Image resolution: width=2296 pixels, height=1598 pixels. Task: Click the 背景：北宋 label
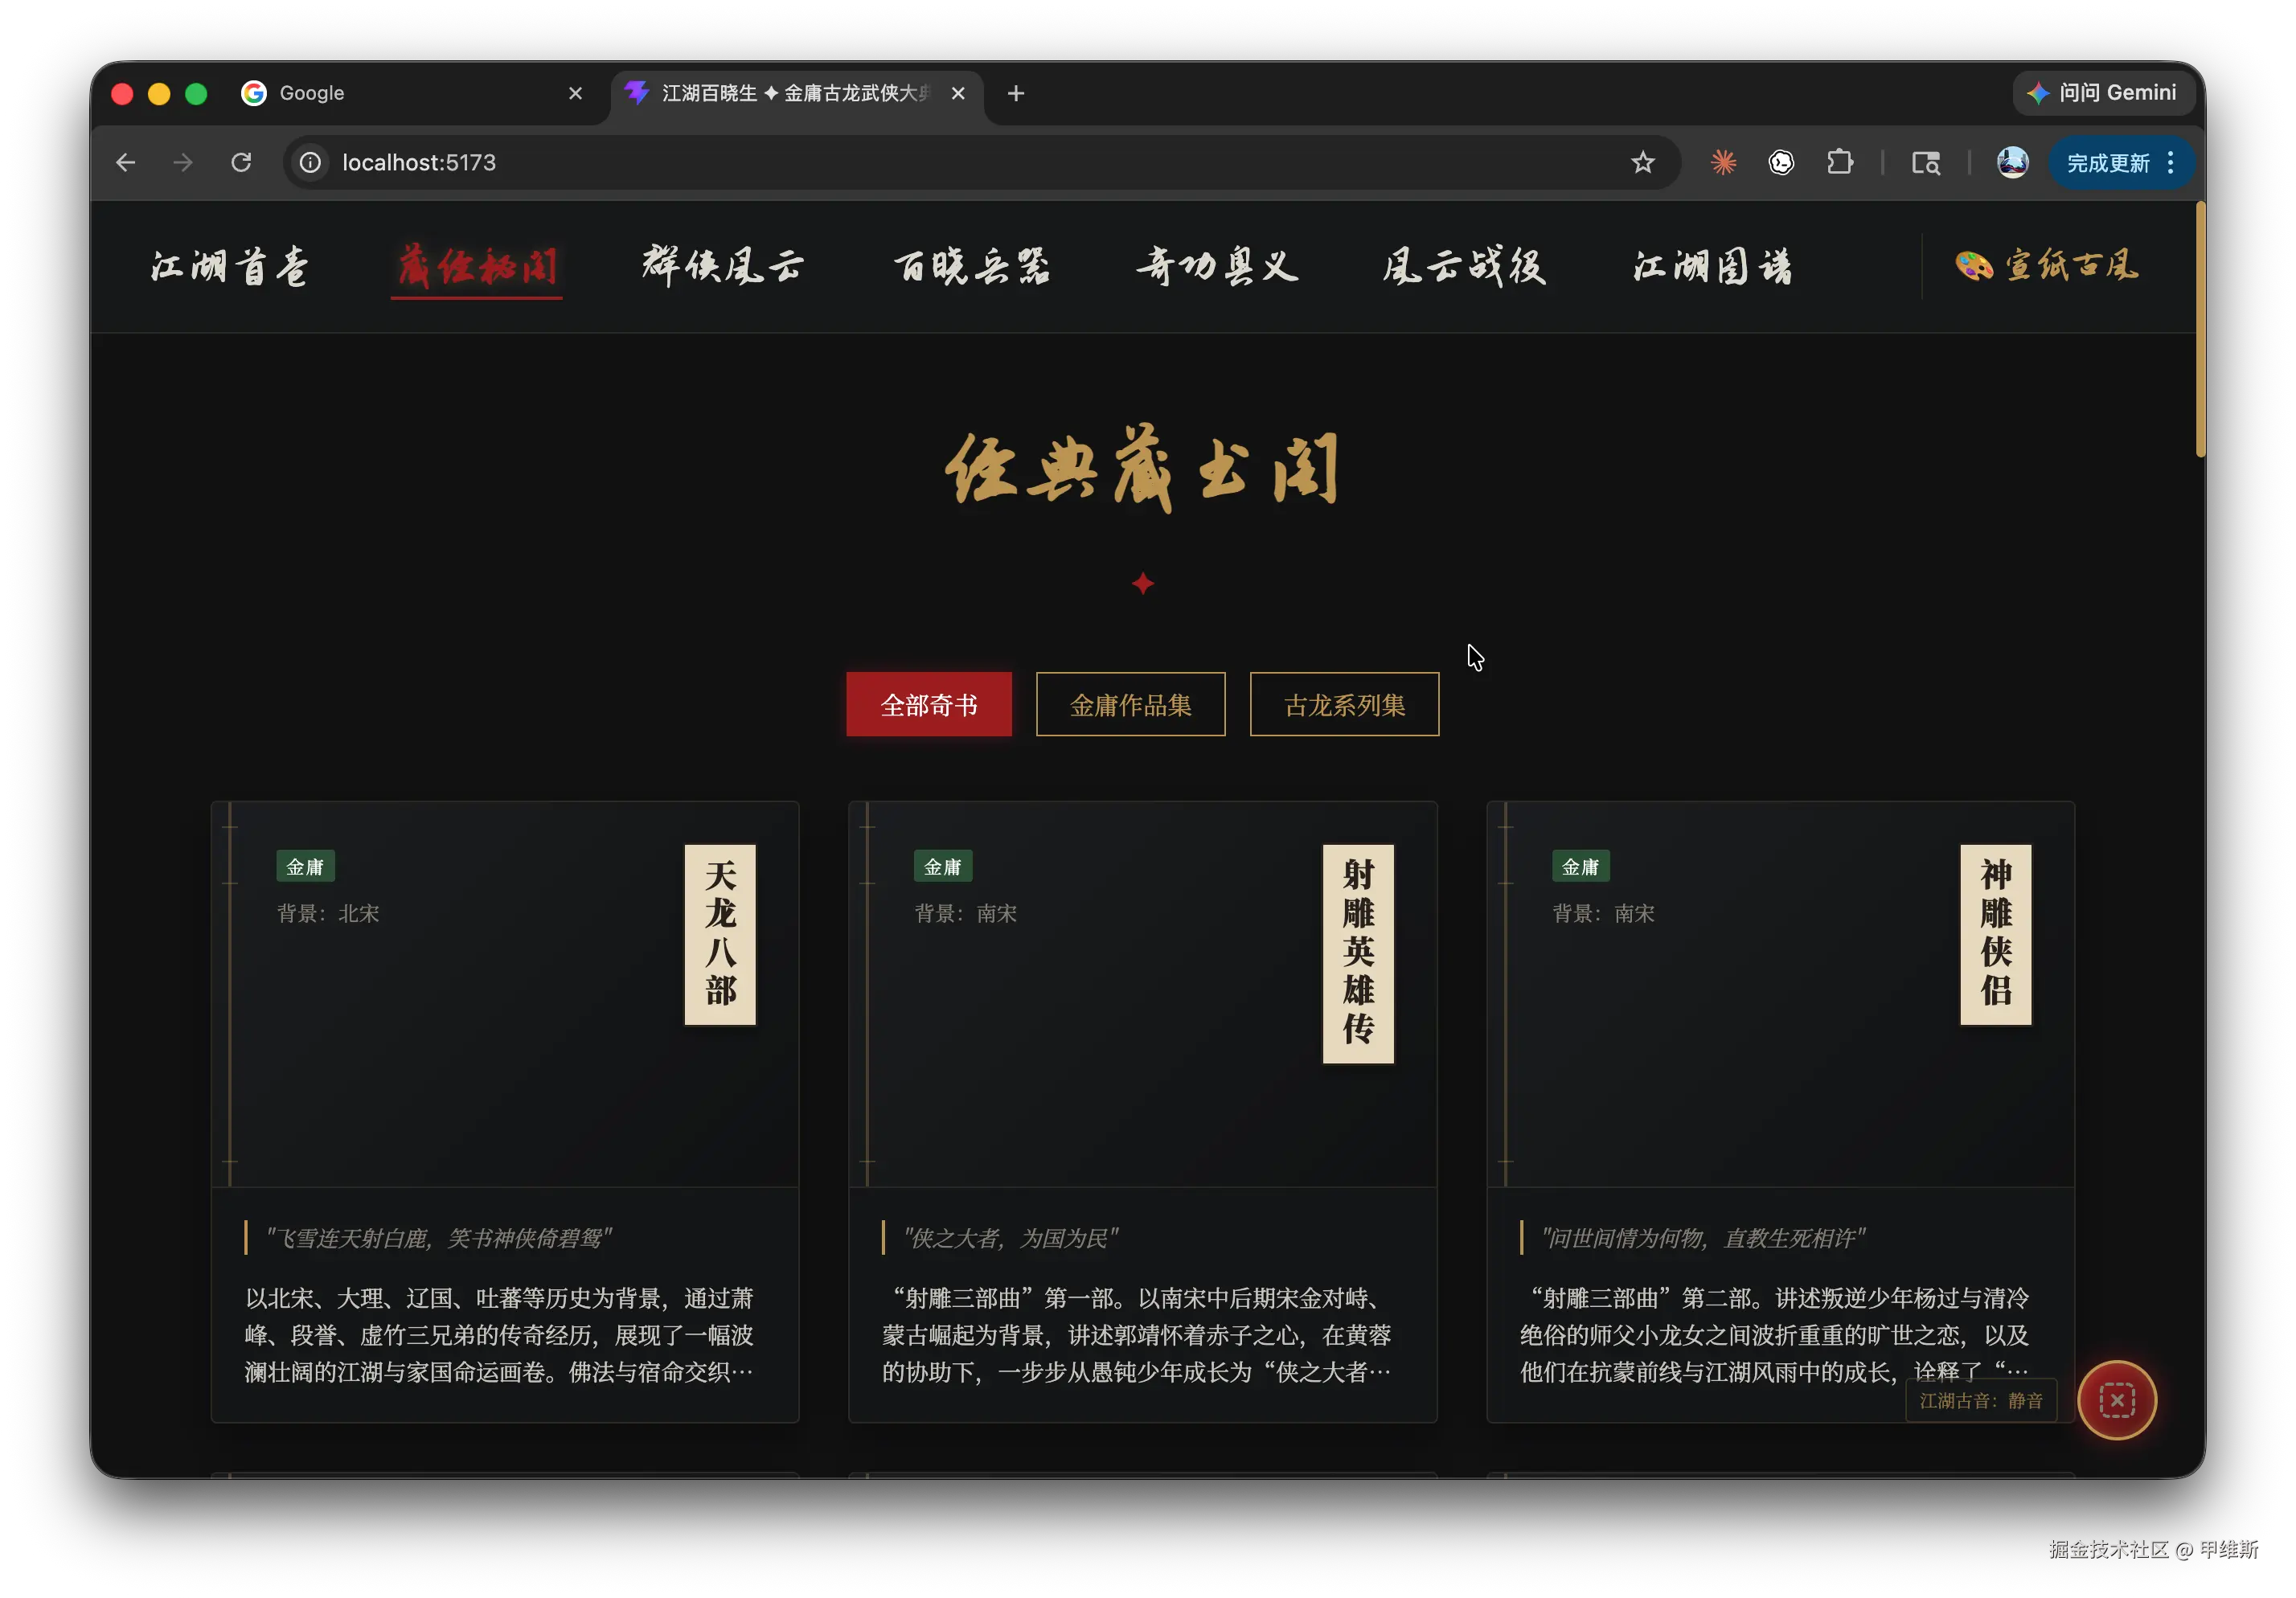tap(328, 913)
